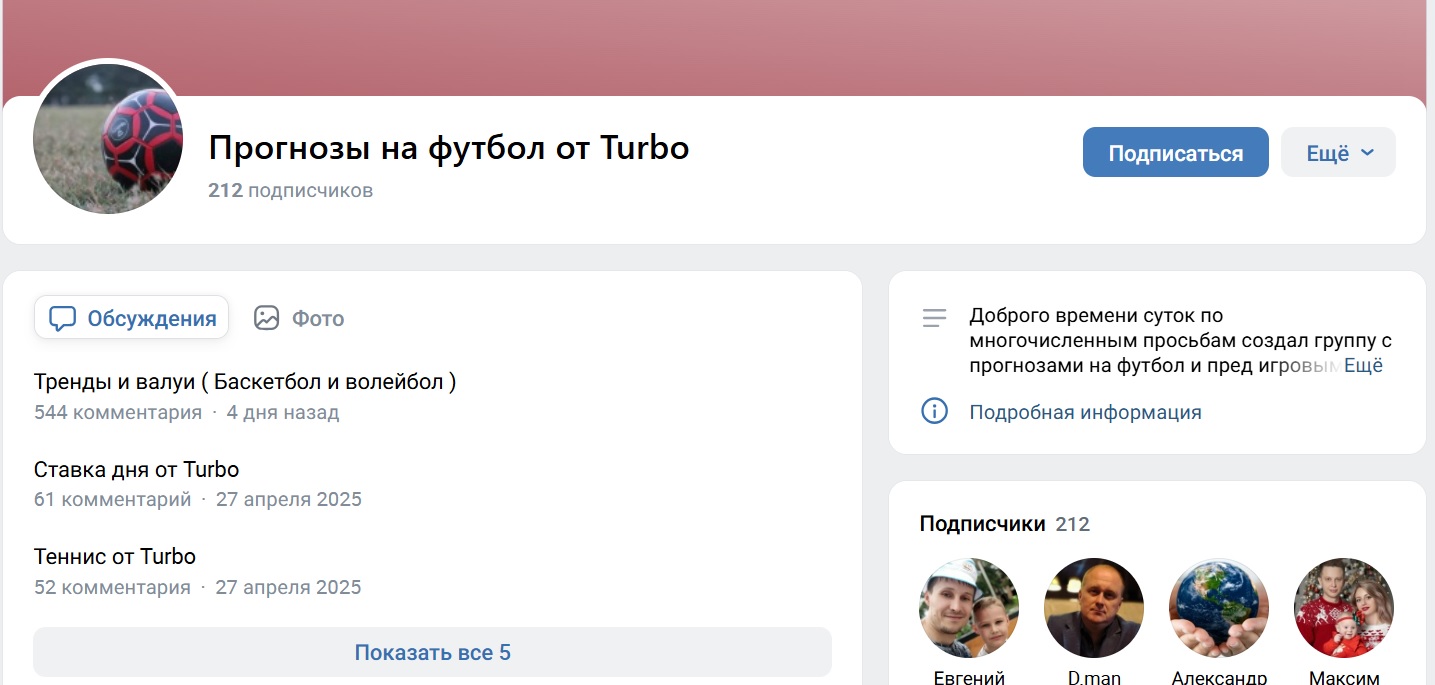Click subscriber name Максим
Screen dimensions: 1435x685
(x=1344, y=677)
